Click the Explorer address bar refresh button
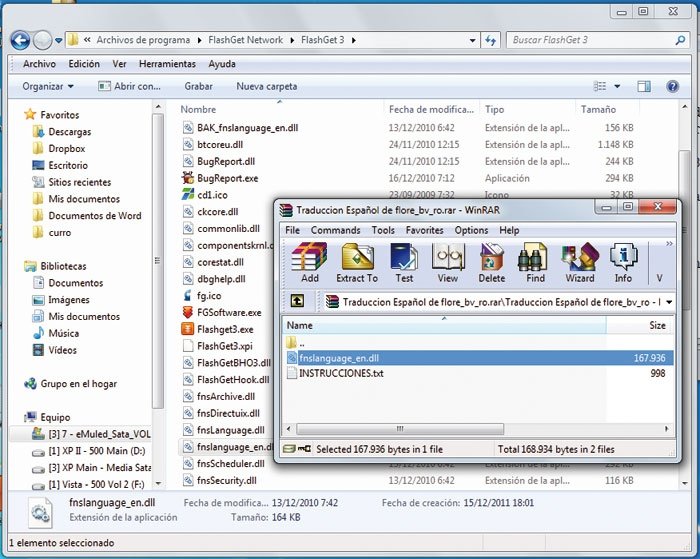 [x=491, y=41]
